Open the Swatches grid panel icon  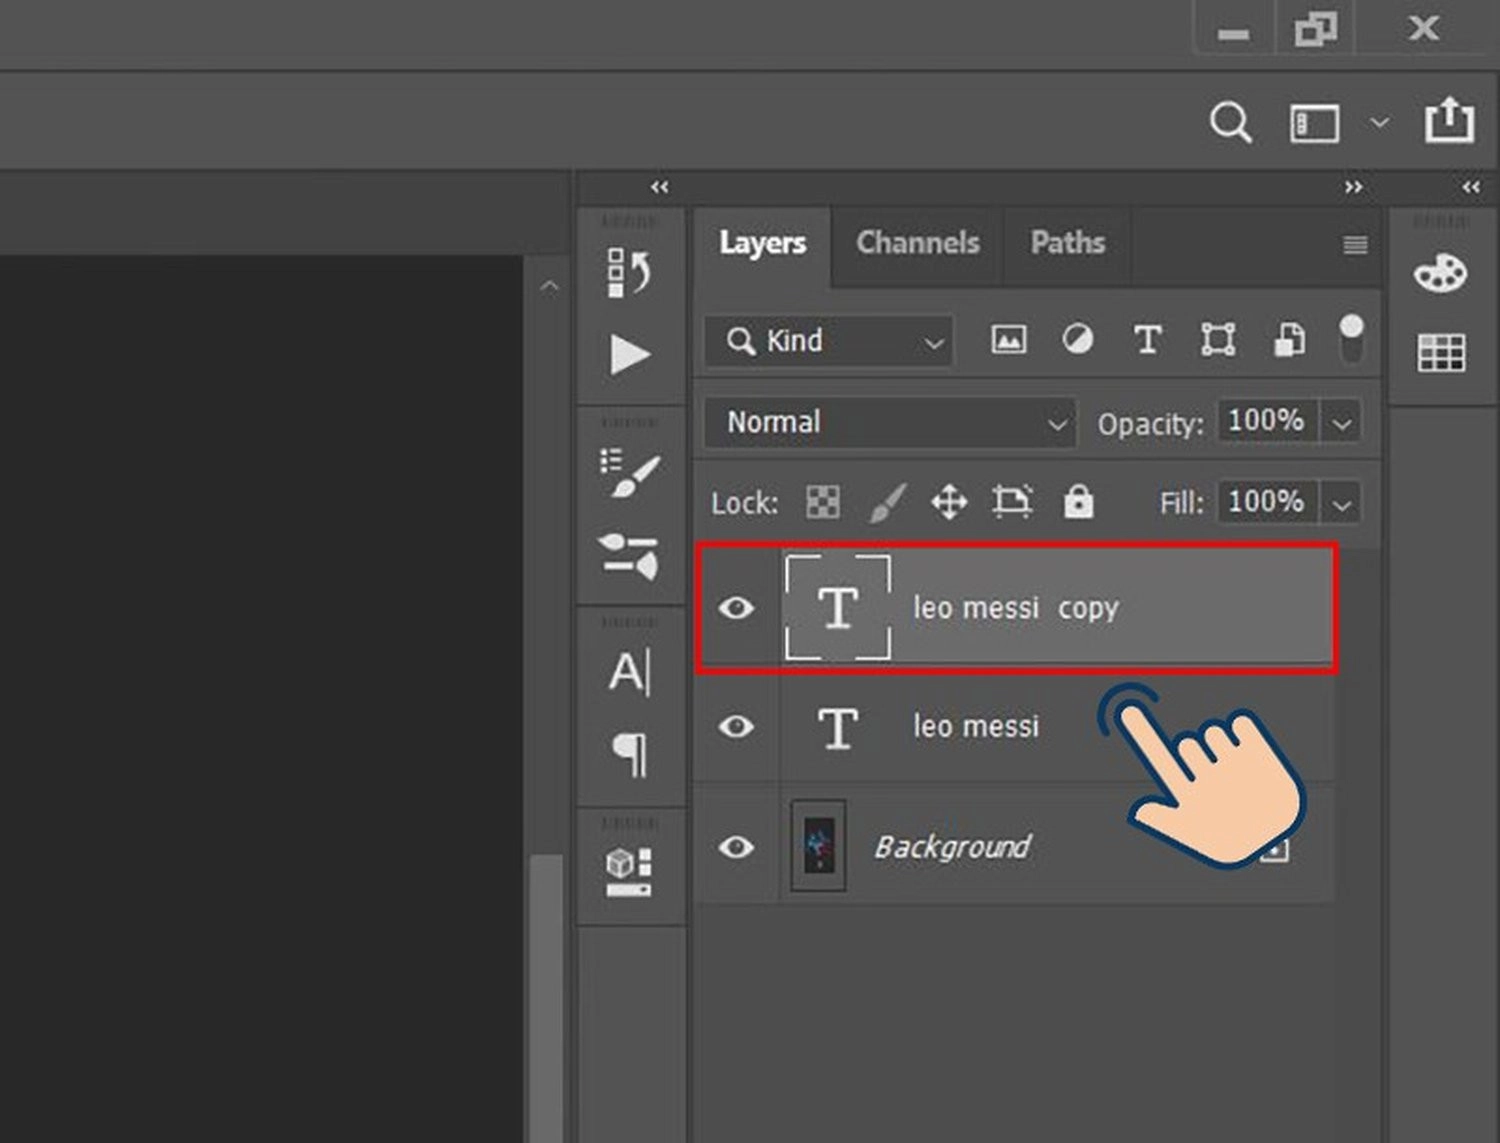click(1441, 353)
